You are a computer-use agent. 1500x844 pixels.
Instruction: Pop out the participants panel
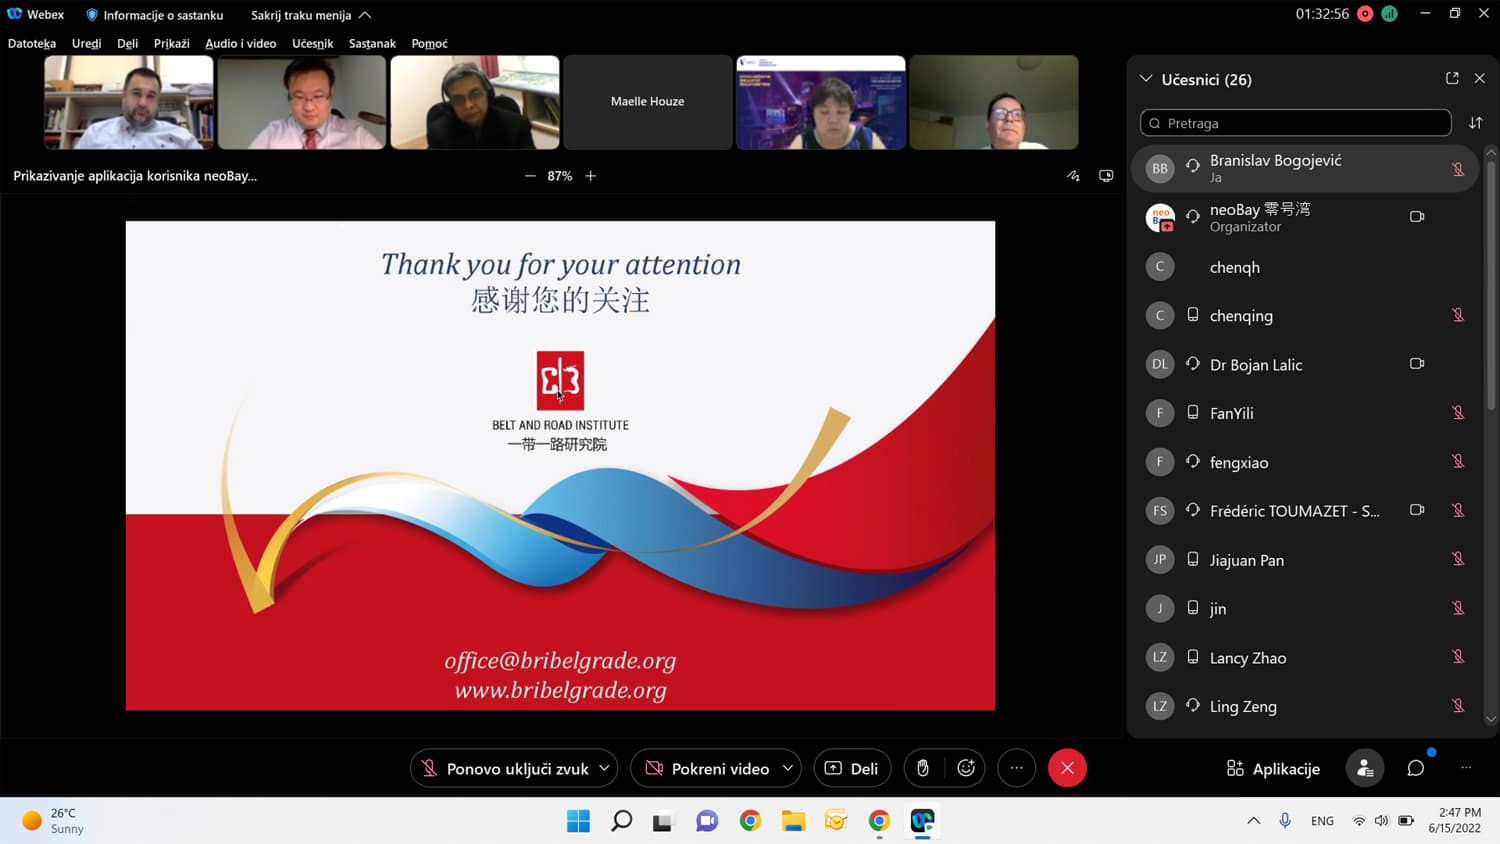(x=1452, y=78)
